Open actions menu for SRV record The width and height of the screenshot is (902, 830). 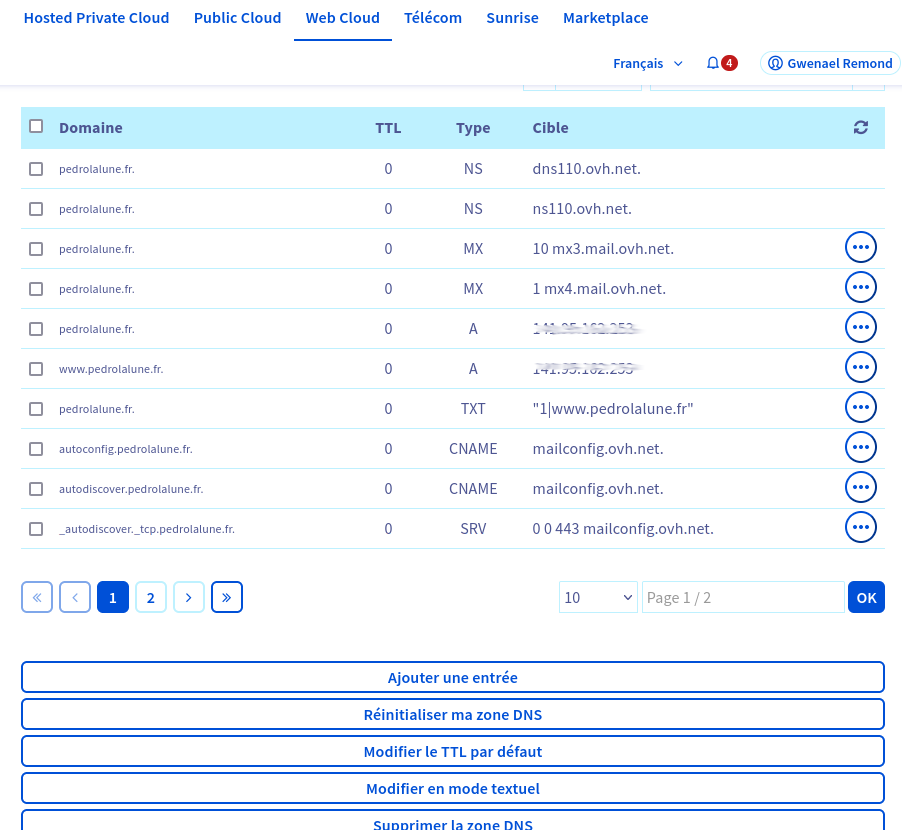tap(860, 527)
